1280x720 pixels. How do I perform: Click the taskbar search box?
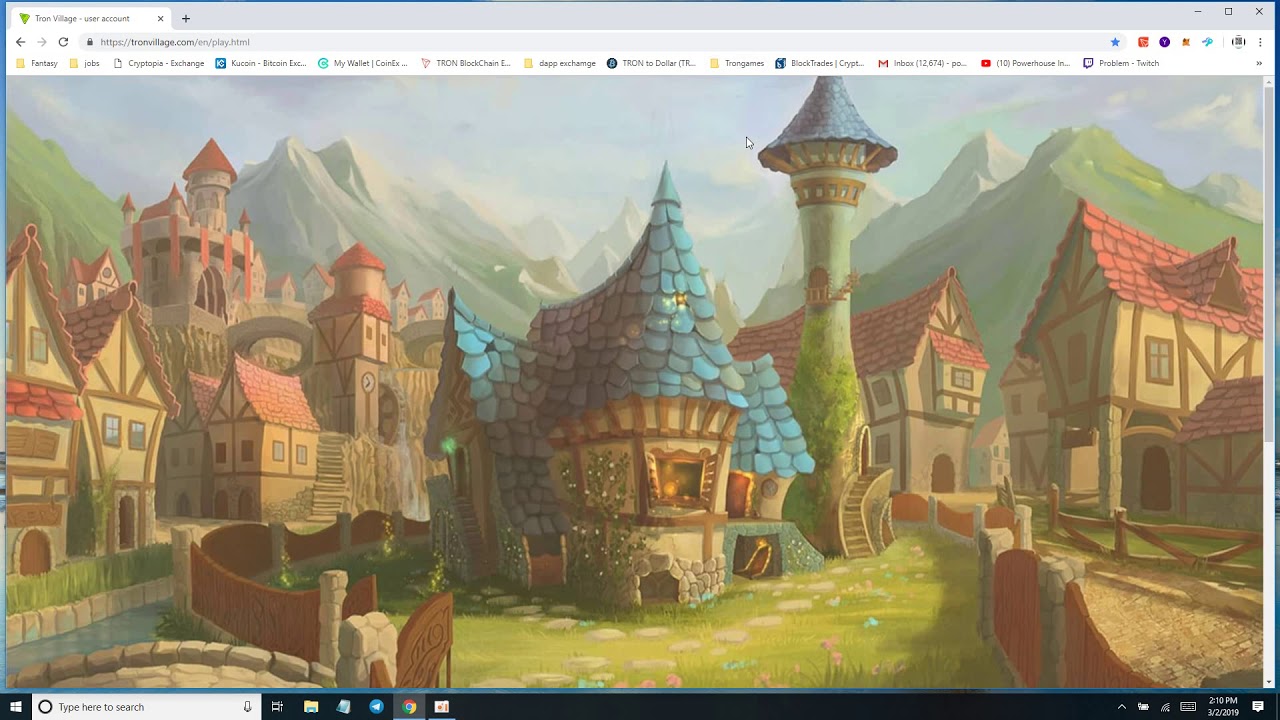pos(147,707)
